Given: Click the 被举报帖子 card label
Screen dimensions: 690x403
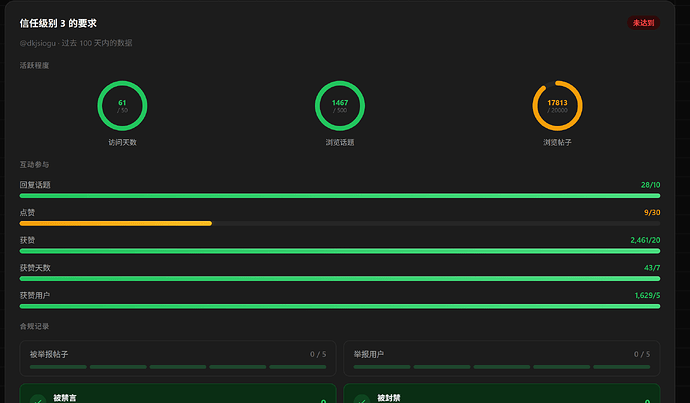Looking at the screenshot, I should (x=49, y=354).
